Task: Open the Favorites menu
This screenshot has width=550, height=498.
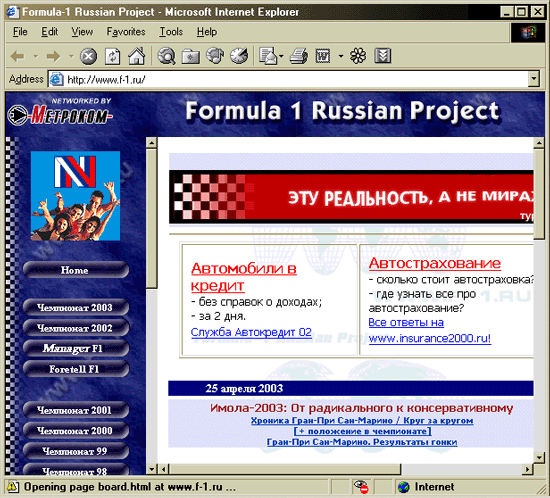Action: (126, 32)
